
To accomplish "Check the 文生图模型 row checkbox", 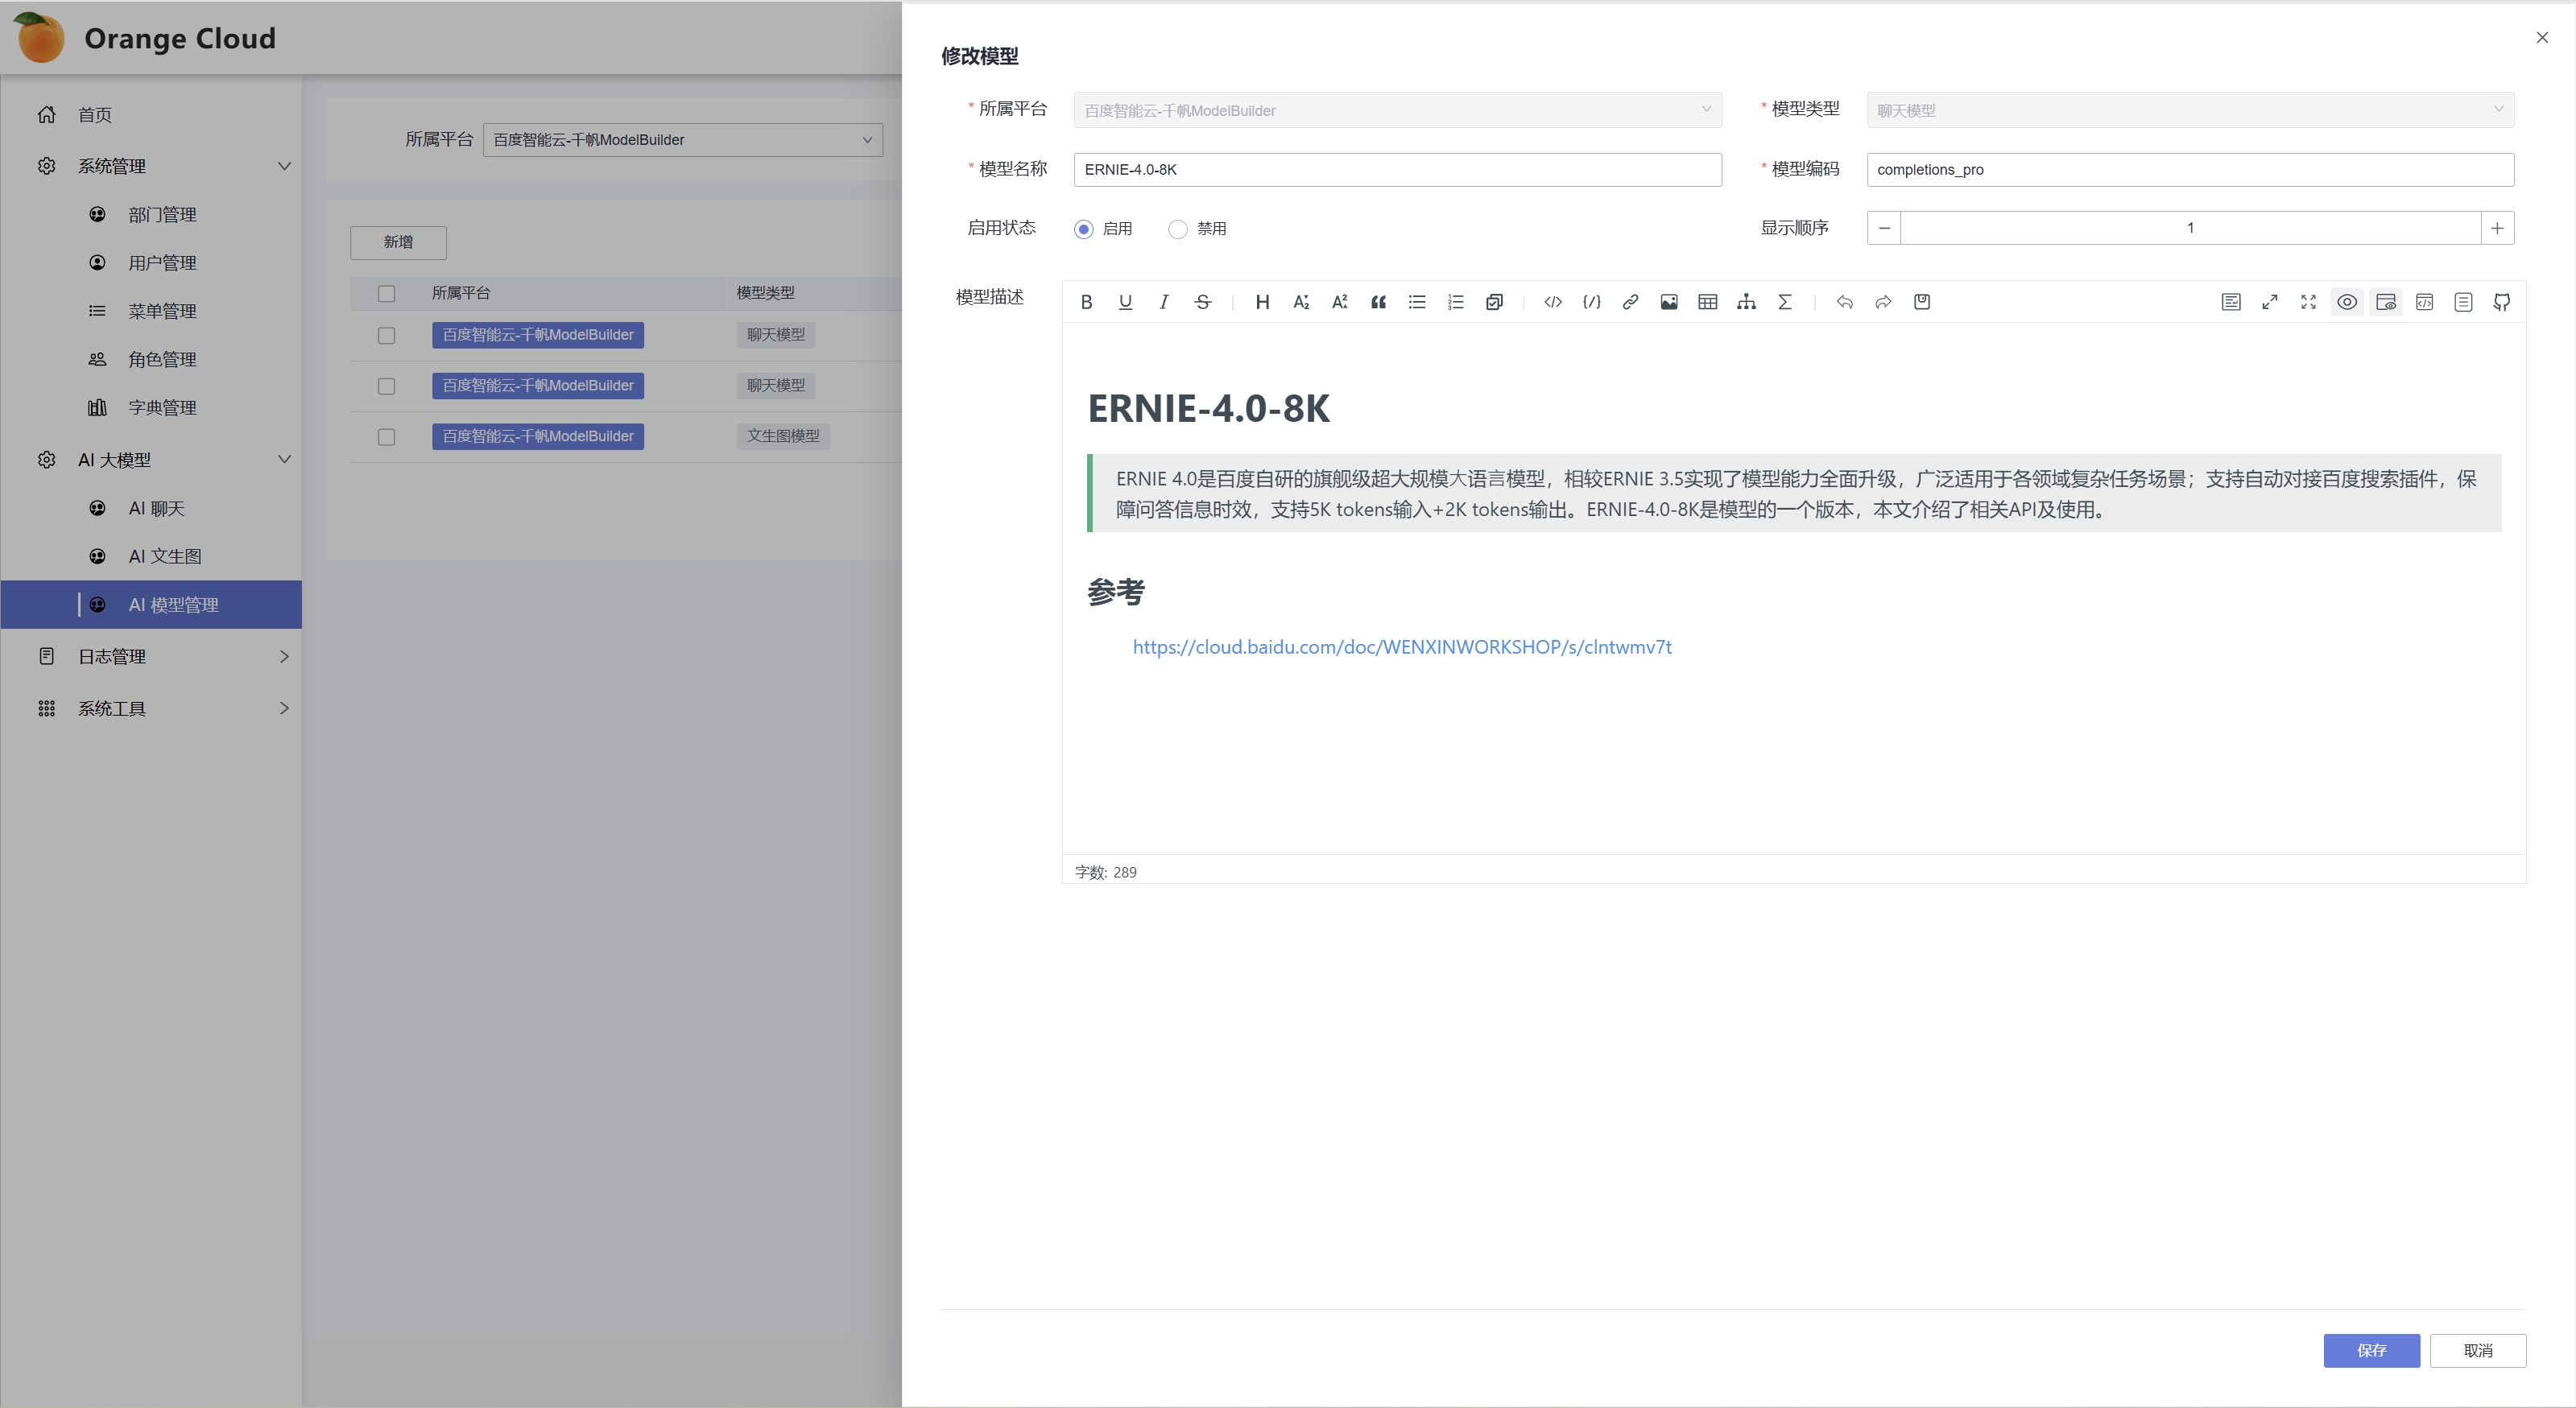I will (x=386, y=438).
